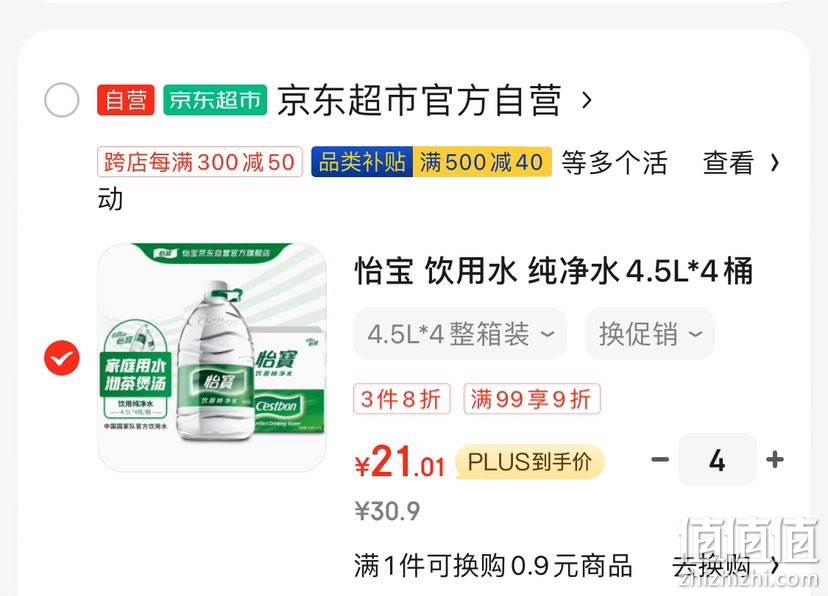This screenshot has height=596, width=828.
Task: Tap the green 京东超市 badge
Action: tap(215, 100)
